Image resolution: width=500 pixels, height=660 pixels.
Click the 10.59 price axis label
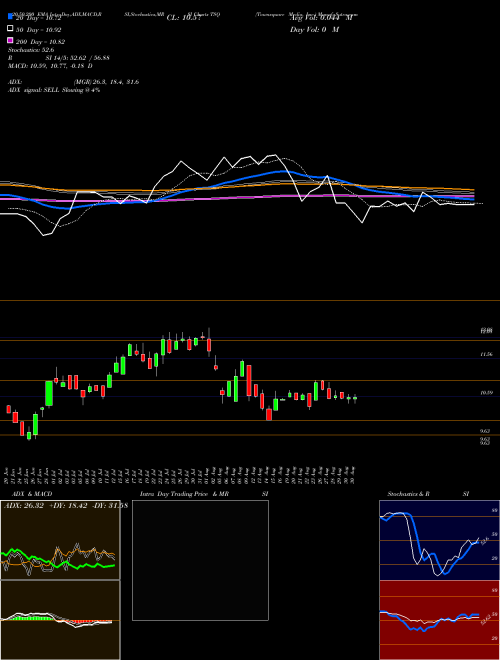[x=487, y=393]
